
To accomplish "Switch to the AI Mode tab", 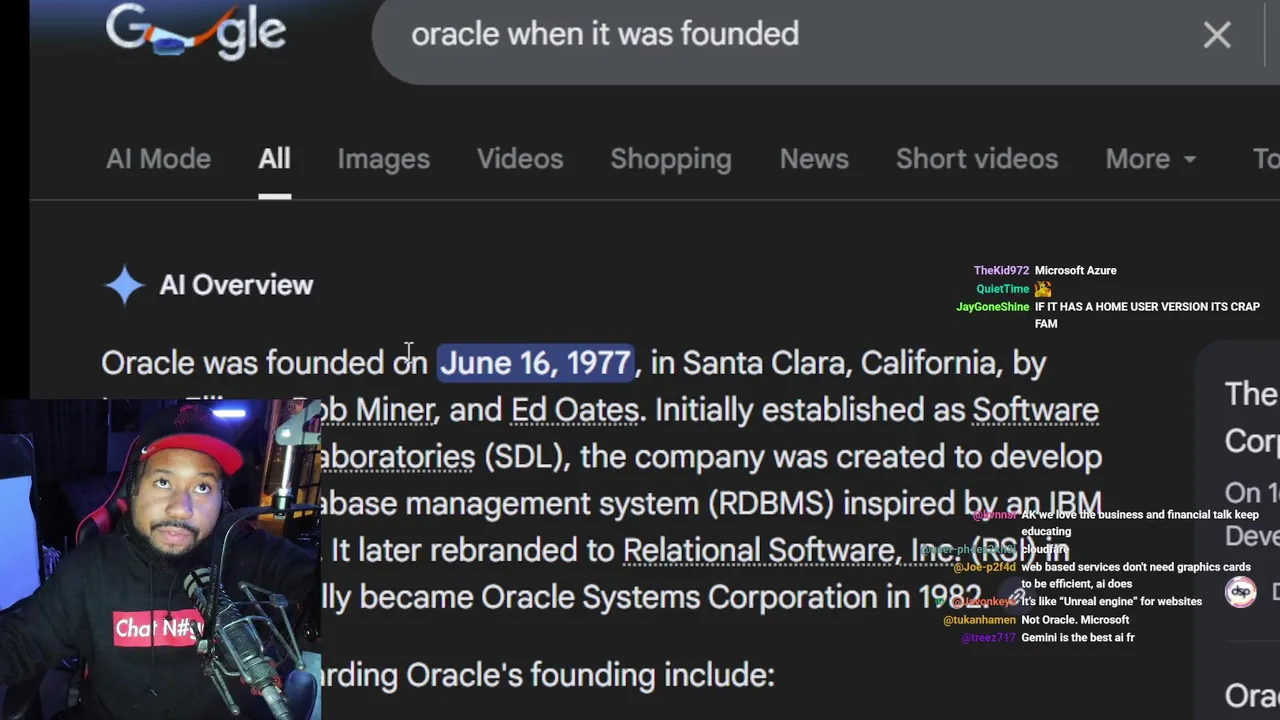I will (x=158, y=159).
